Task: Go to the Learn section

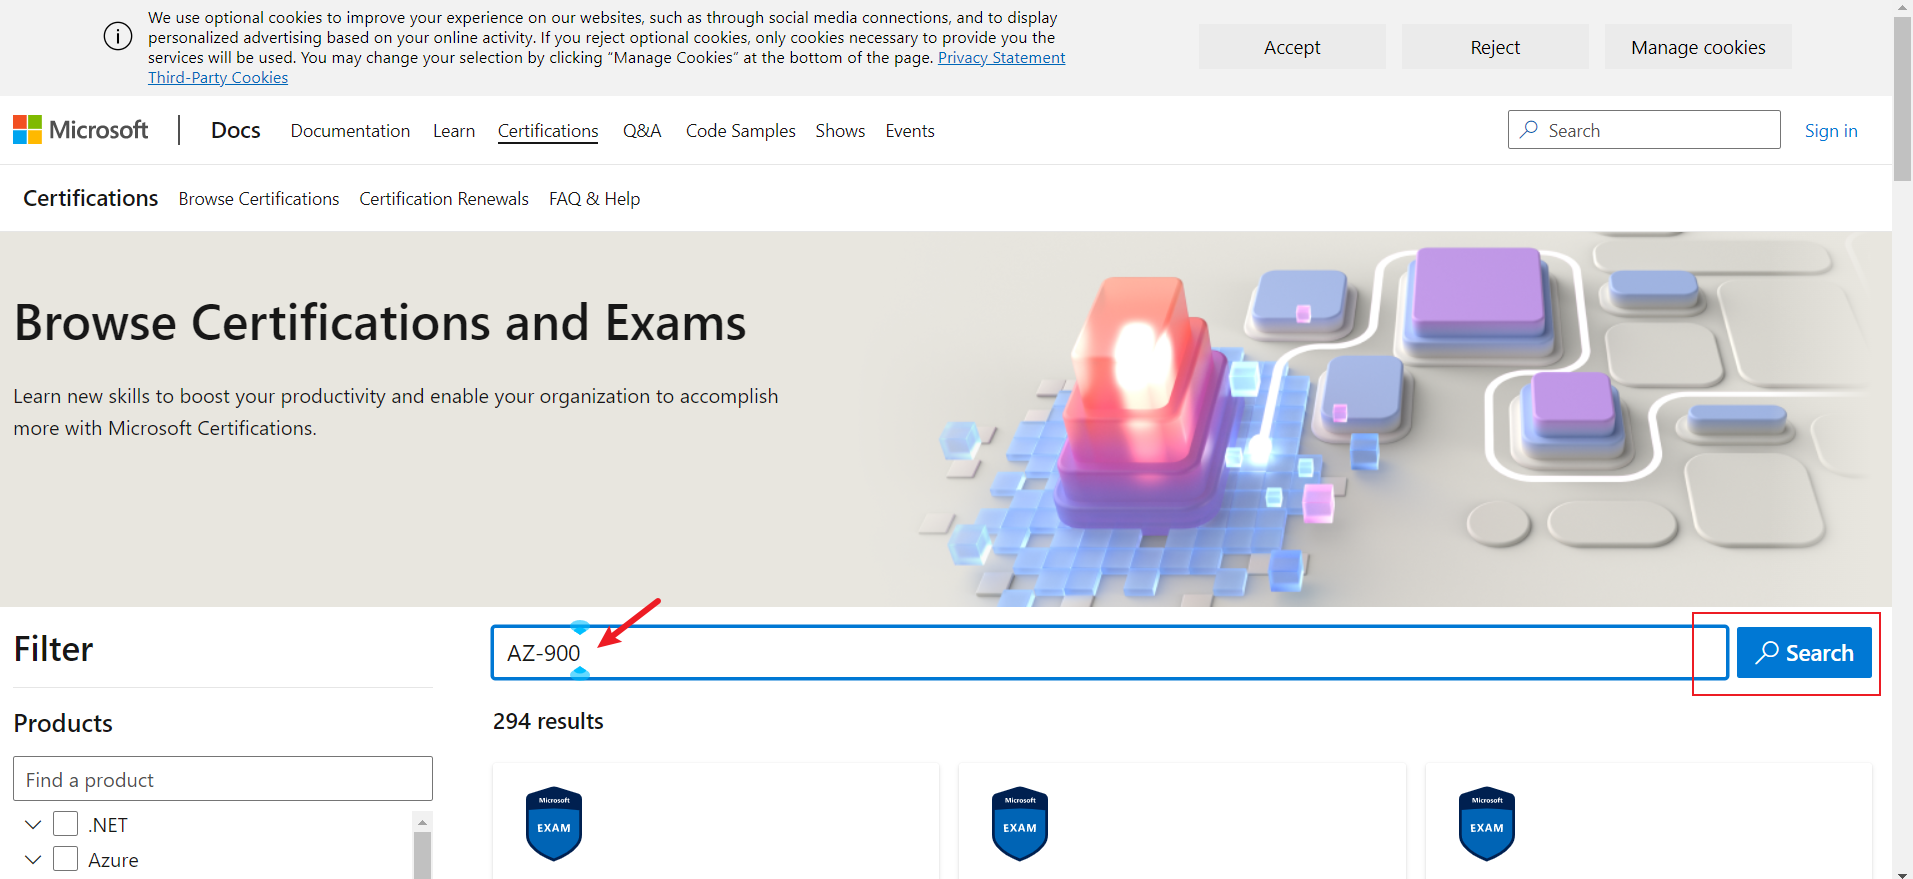Action: [x=454, y=131]
